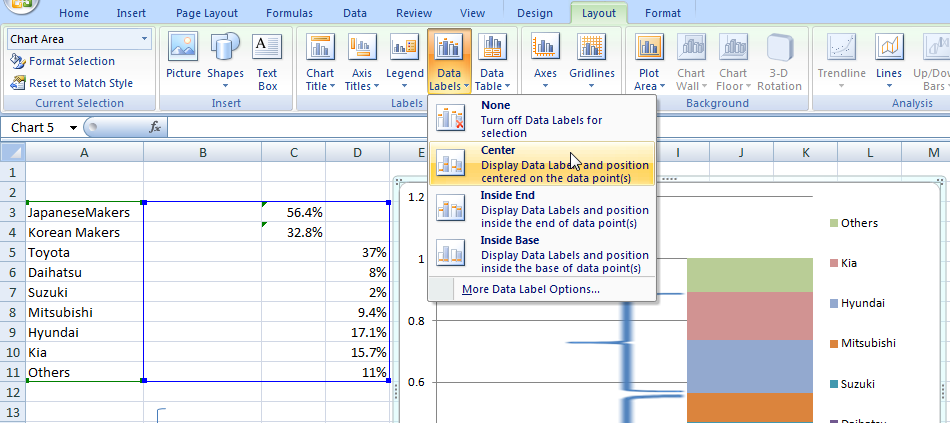Switch to the Insert tab
The image size is (950, 423).
point(131,13)
